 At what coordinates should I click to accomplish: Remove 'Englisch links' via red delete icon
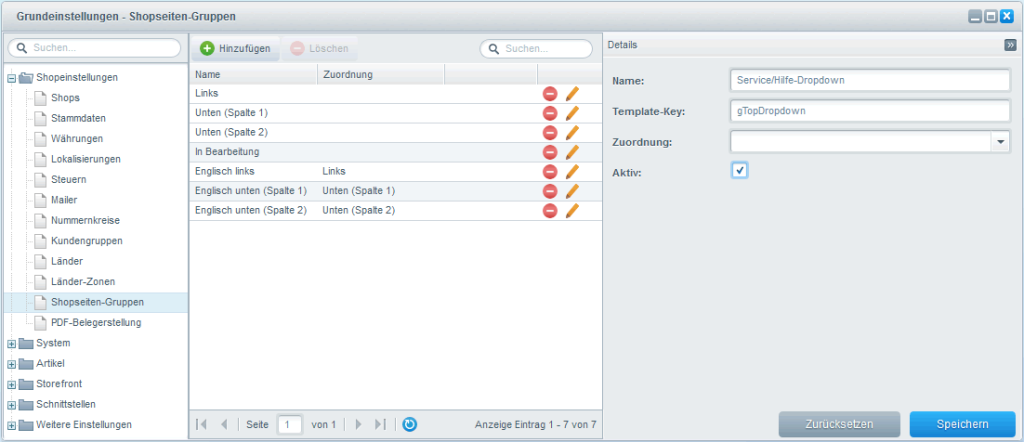(x=550, y=172)
